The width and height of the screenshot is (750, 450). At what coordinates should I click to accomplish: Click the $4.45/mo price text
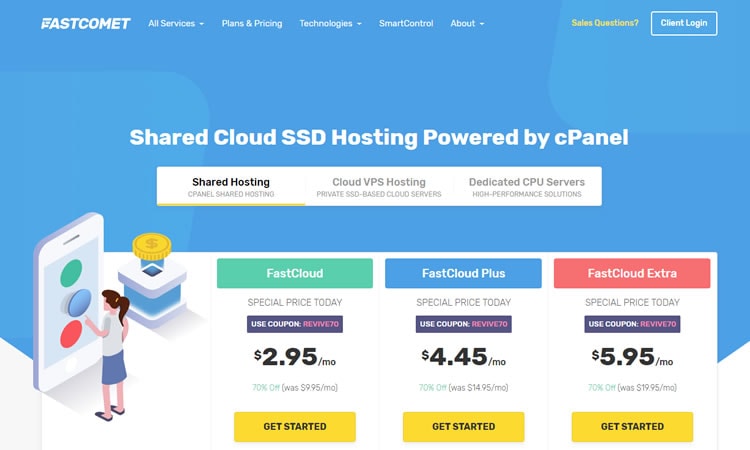pos(463,357)
